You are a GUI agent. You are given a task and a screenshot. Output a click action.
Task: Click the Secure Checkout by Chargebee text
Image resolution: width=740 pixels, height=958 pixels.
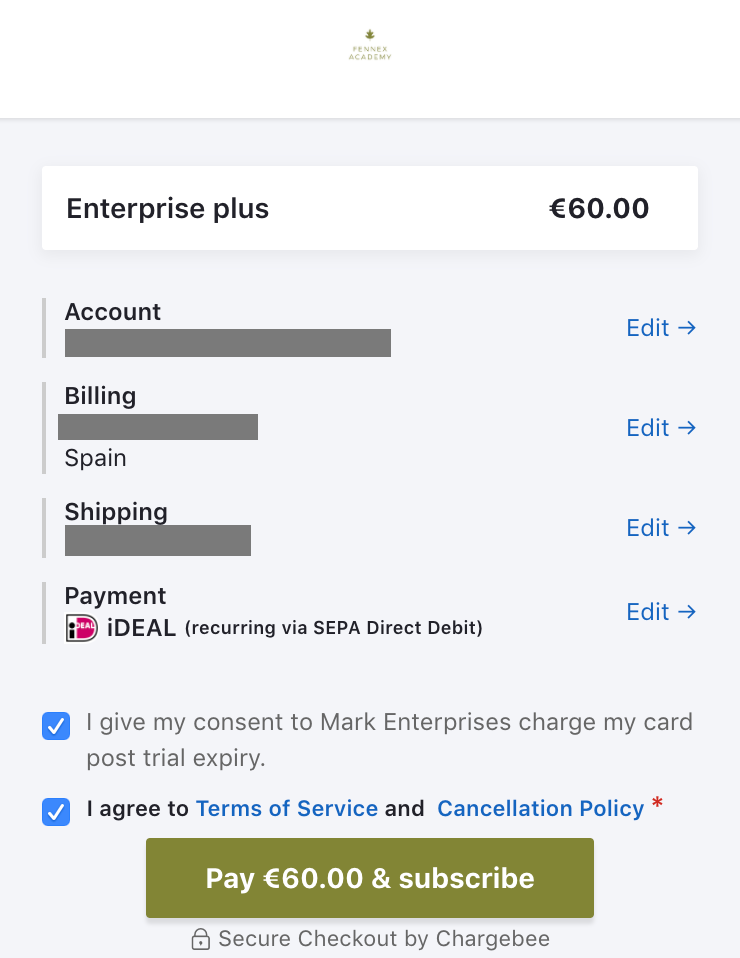(x=384, y=939)
